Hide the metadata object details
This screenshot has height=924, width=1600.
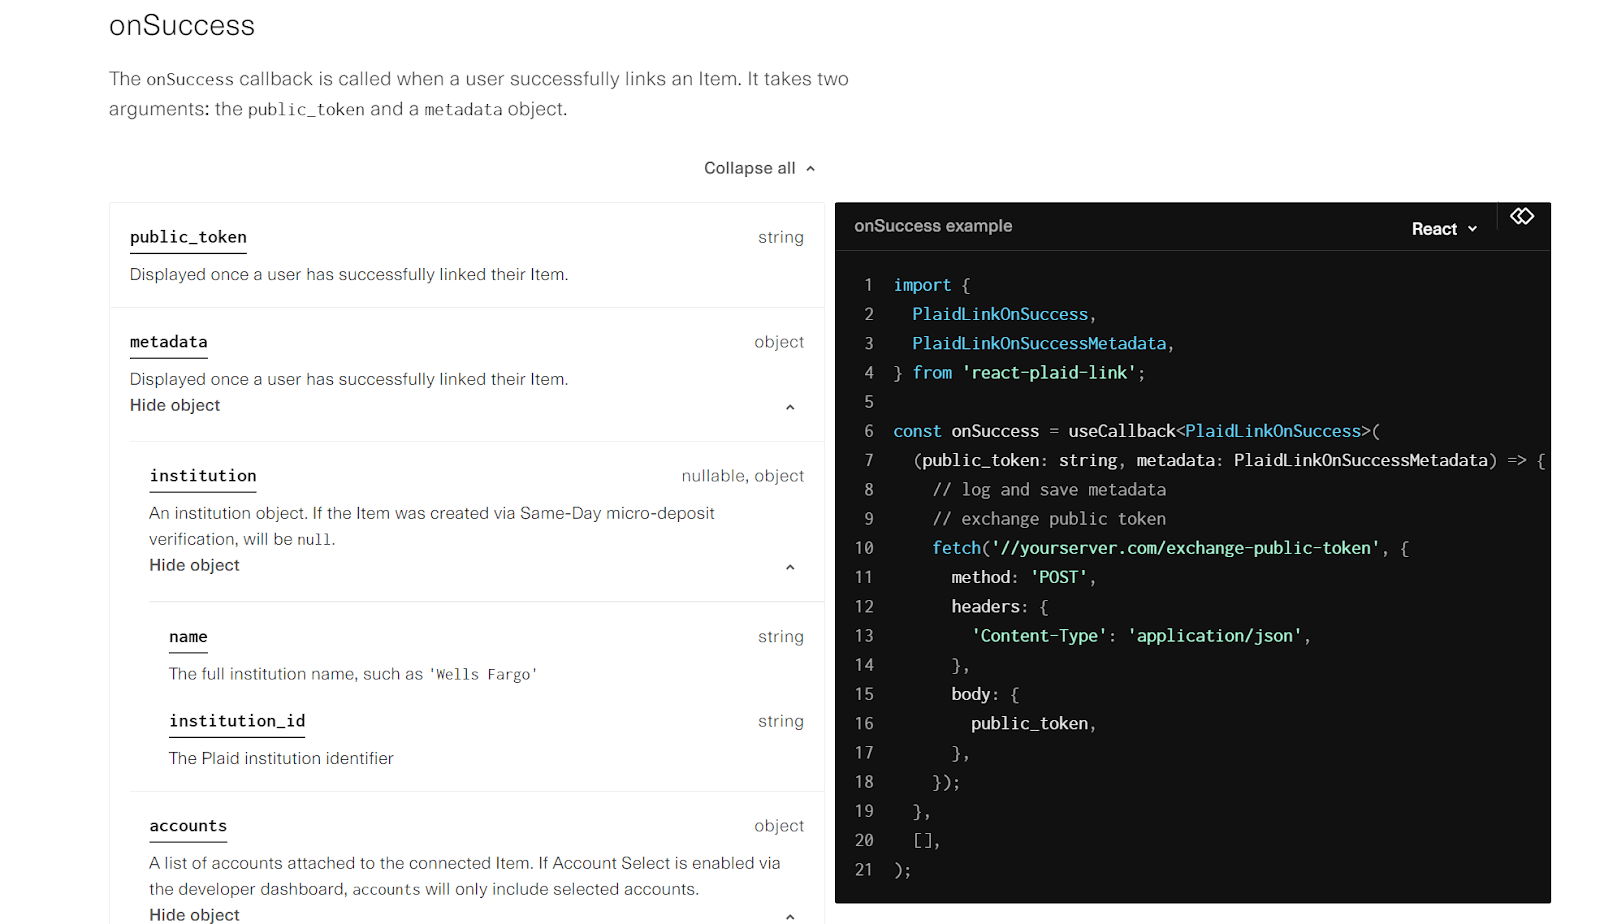click(174, 405)
